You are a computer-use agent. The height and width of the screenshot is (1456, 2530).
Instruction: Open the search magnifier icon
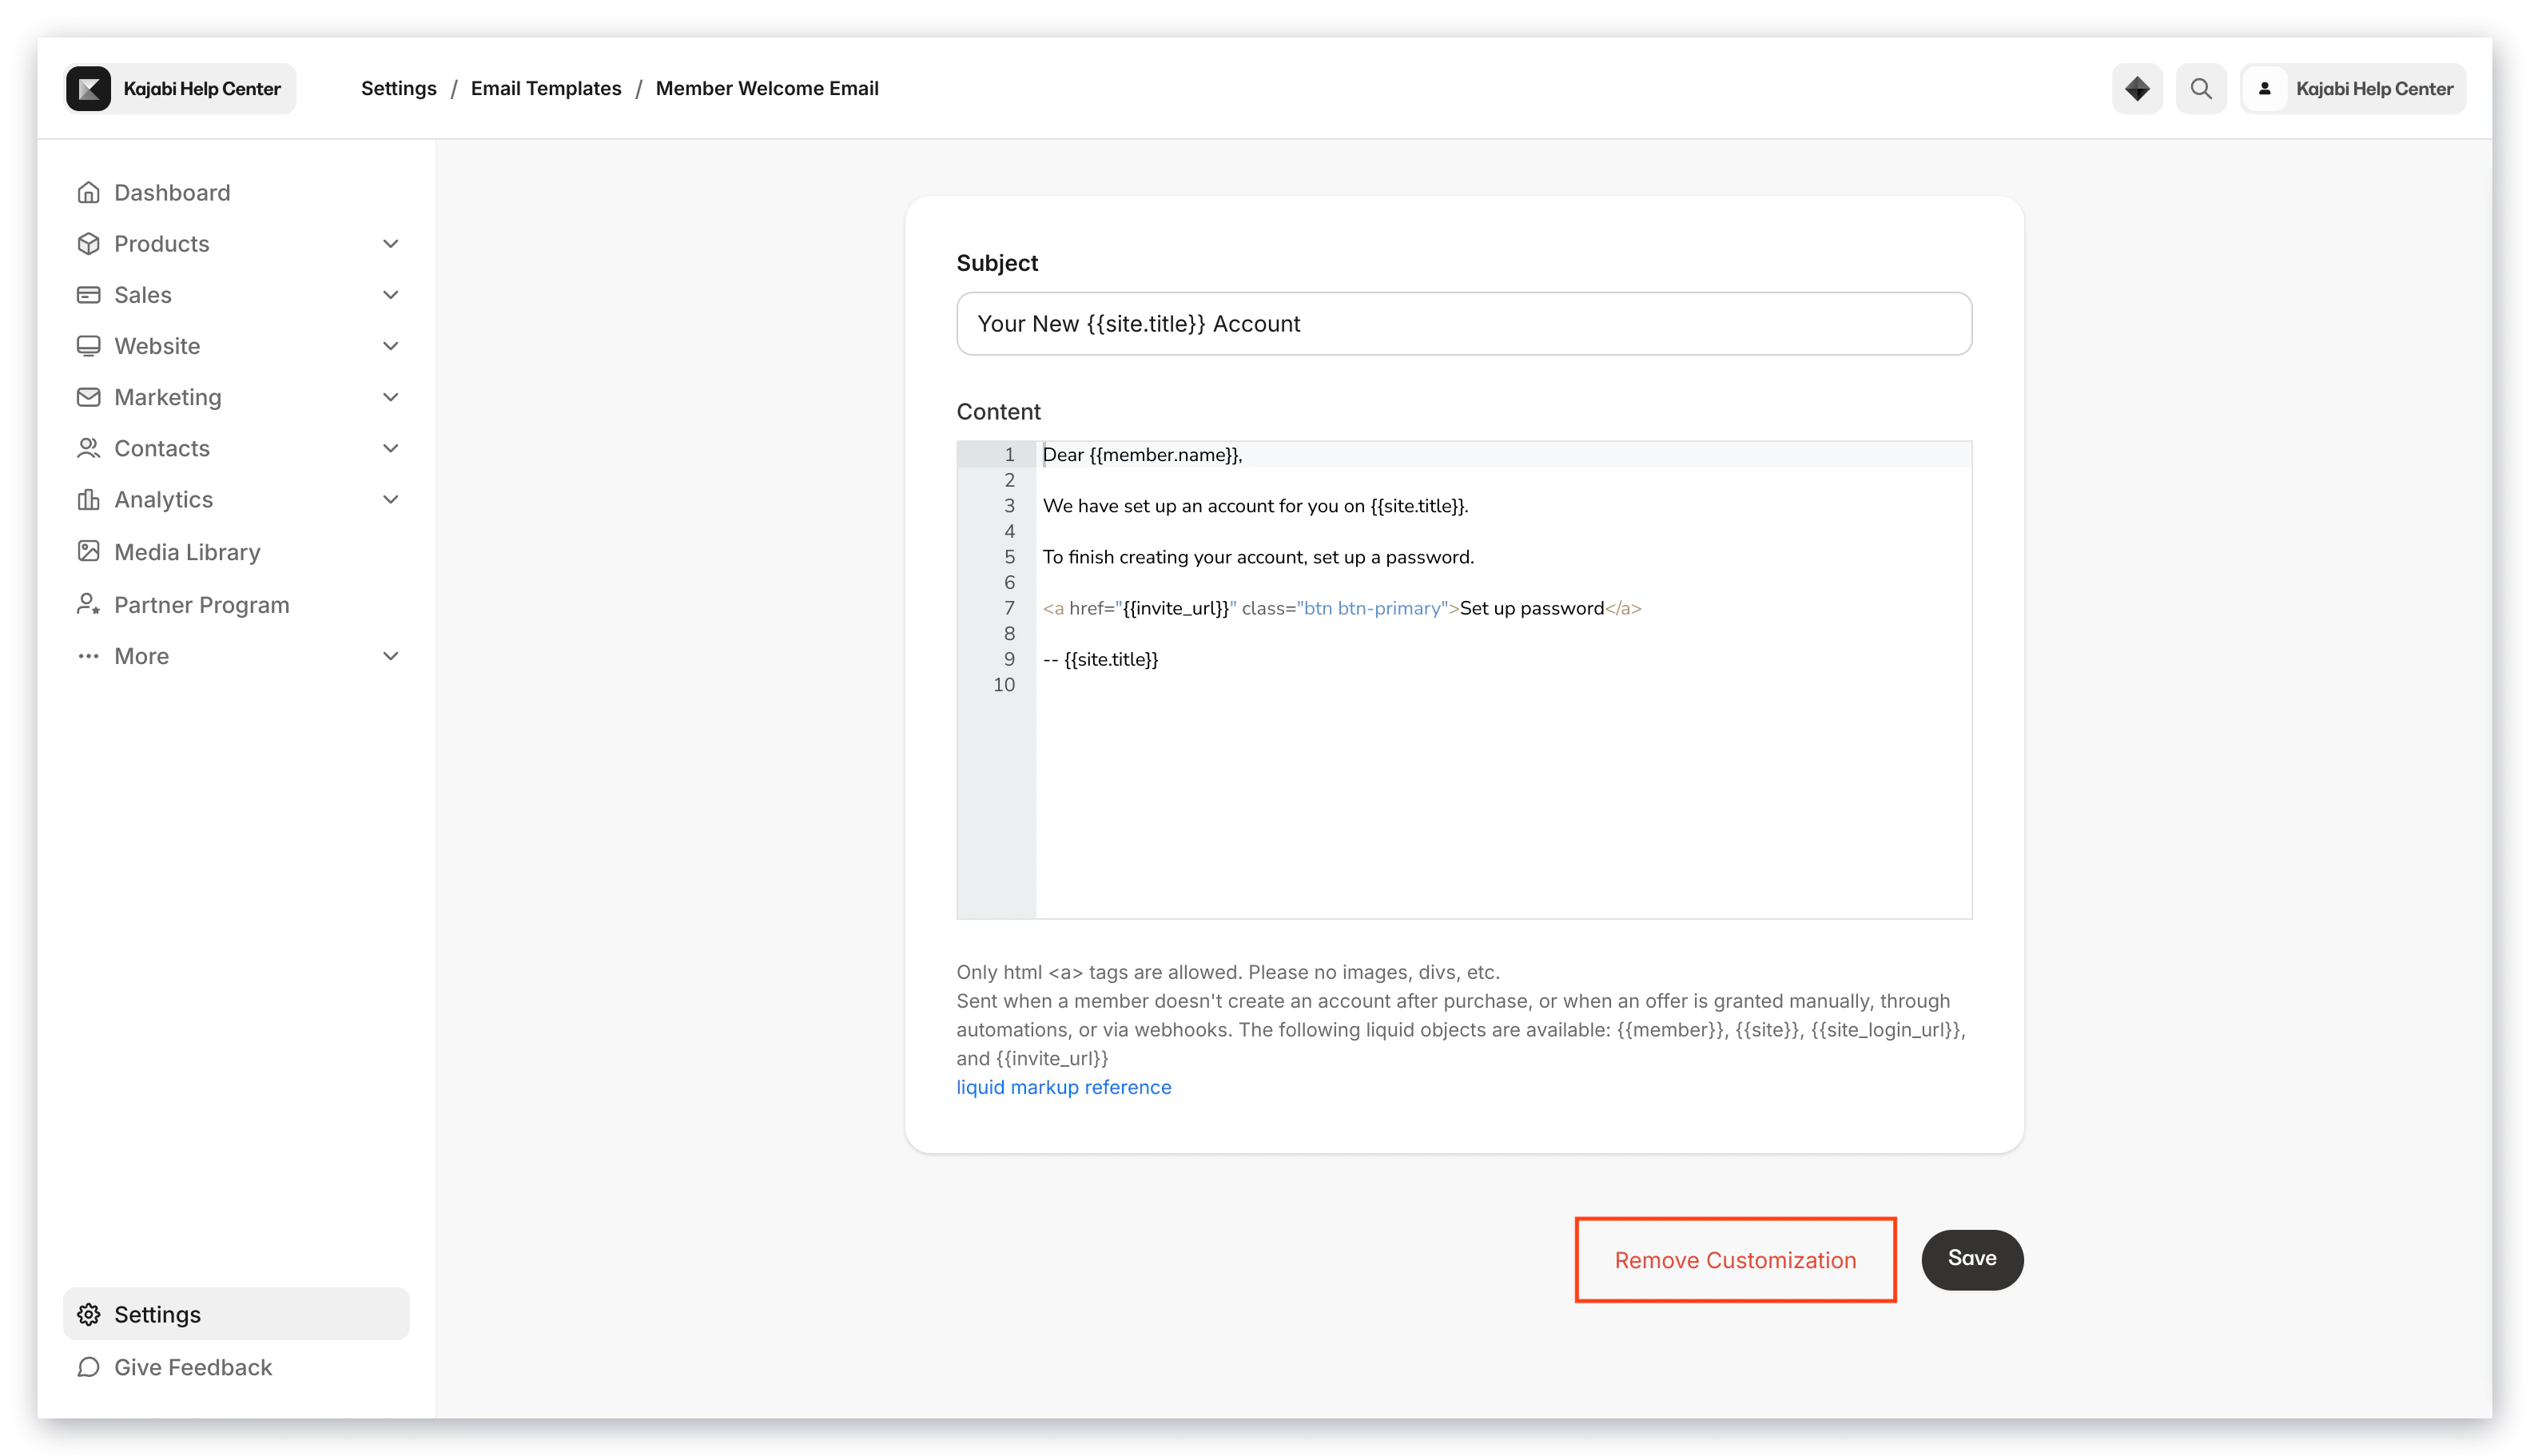[x=2200, y=88]
